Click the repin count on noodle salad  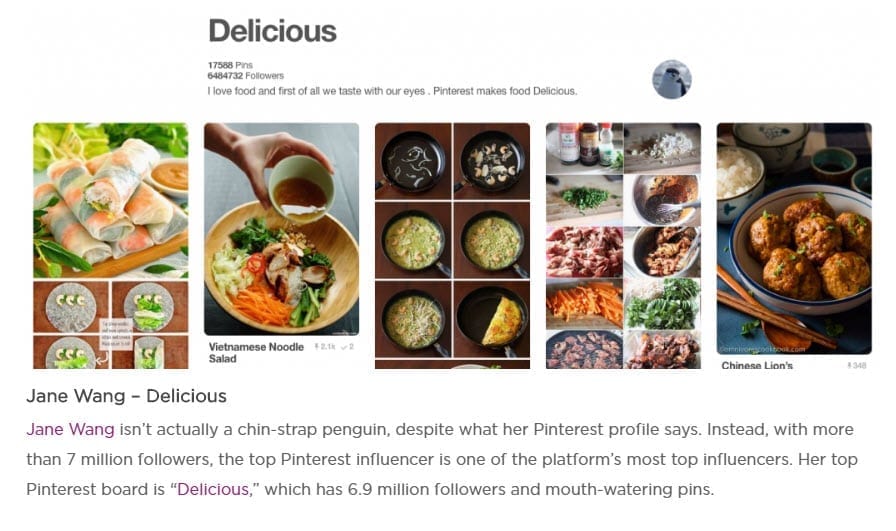[x=325, y=346]
